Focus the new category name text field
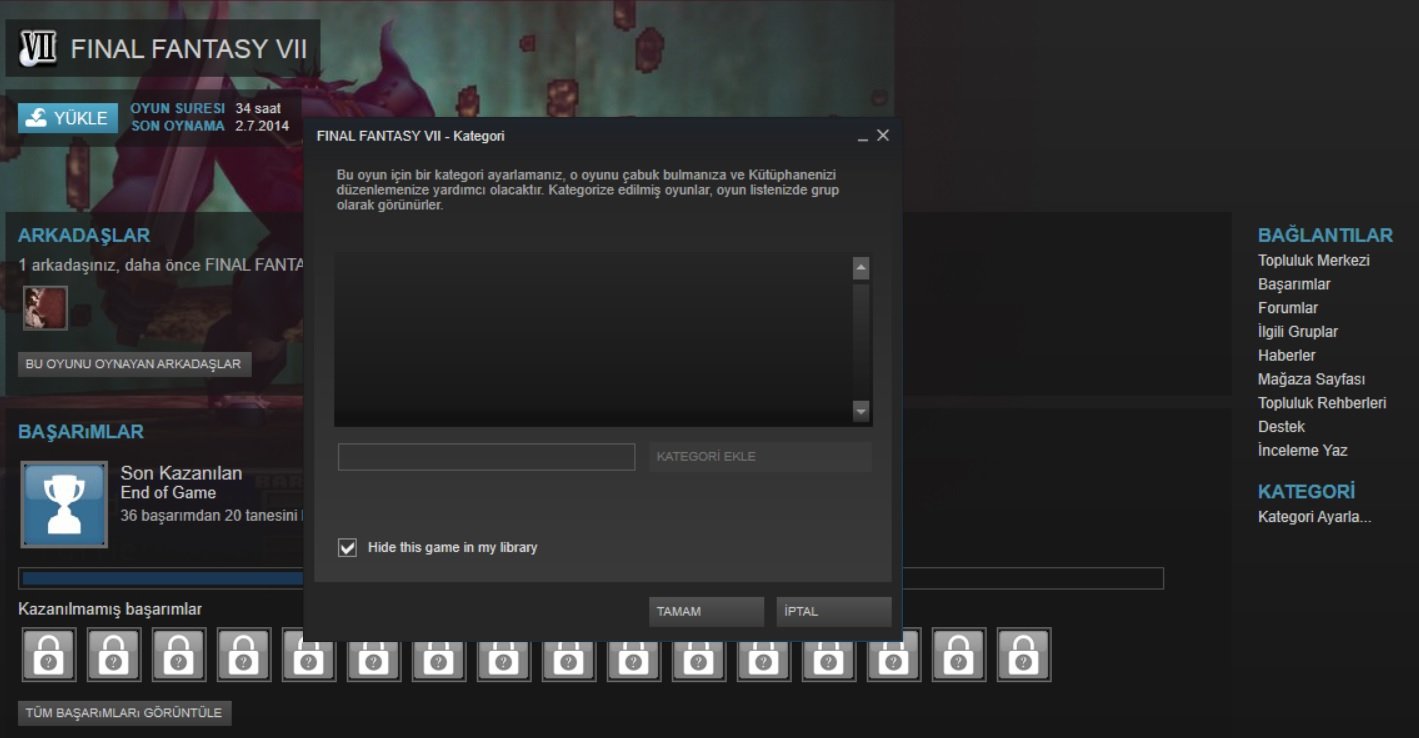 click(x=486, y=457)
